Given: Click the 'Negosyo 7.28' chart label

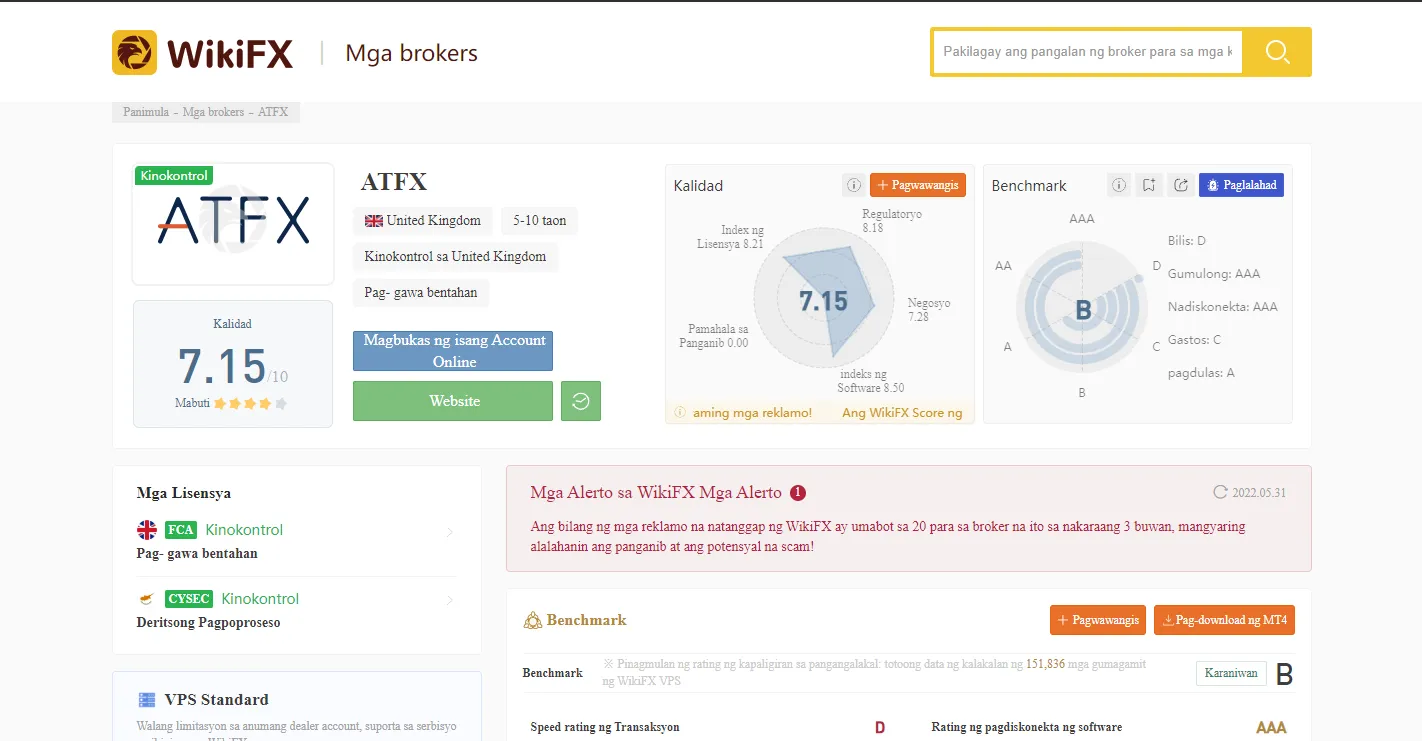Looking at the screenshot, I should [929, 310].
